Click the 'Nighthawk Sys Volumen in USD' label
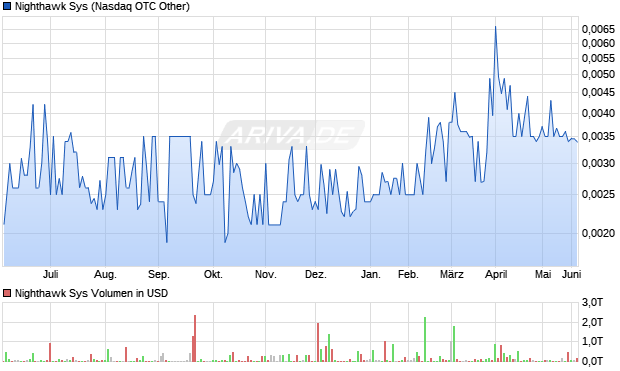The image size is (620, 371). [x=91, y=293]
